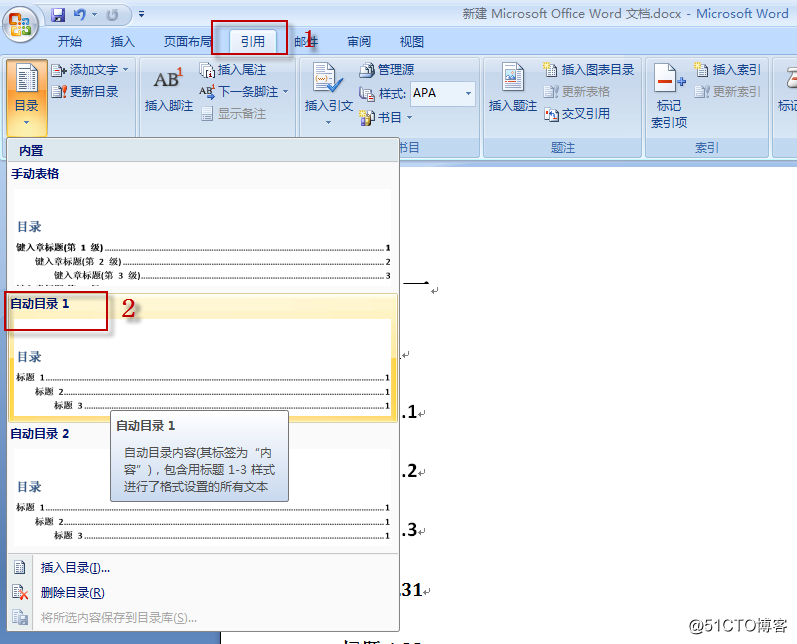Open the 目录 button dropdown arrow
The height and width of the screenshot is (644, 797).
pyautogui.click(x=26, y=122)
